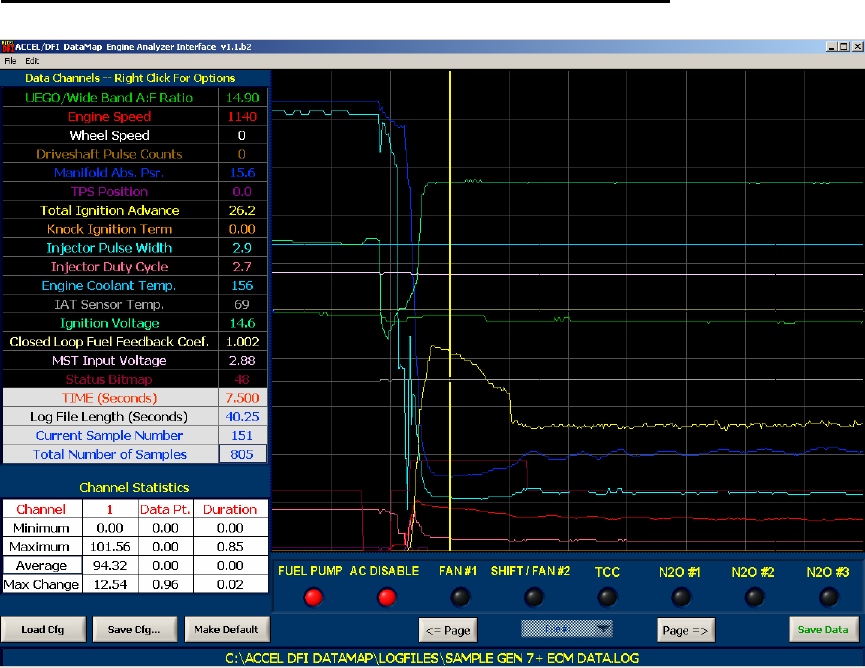Go to next page with Page =>
The image size is (865, 668).
click(686, 630)
